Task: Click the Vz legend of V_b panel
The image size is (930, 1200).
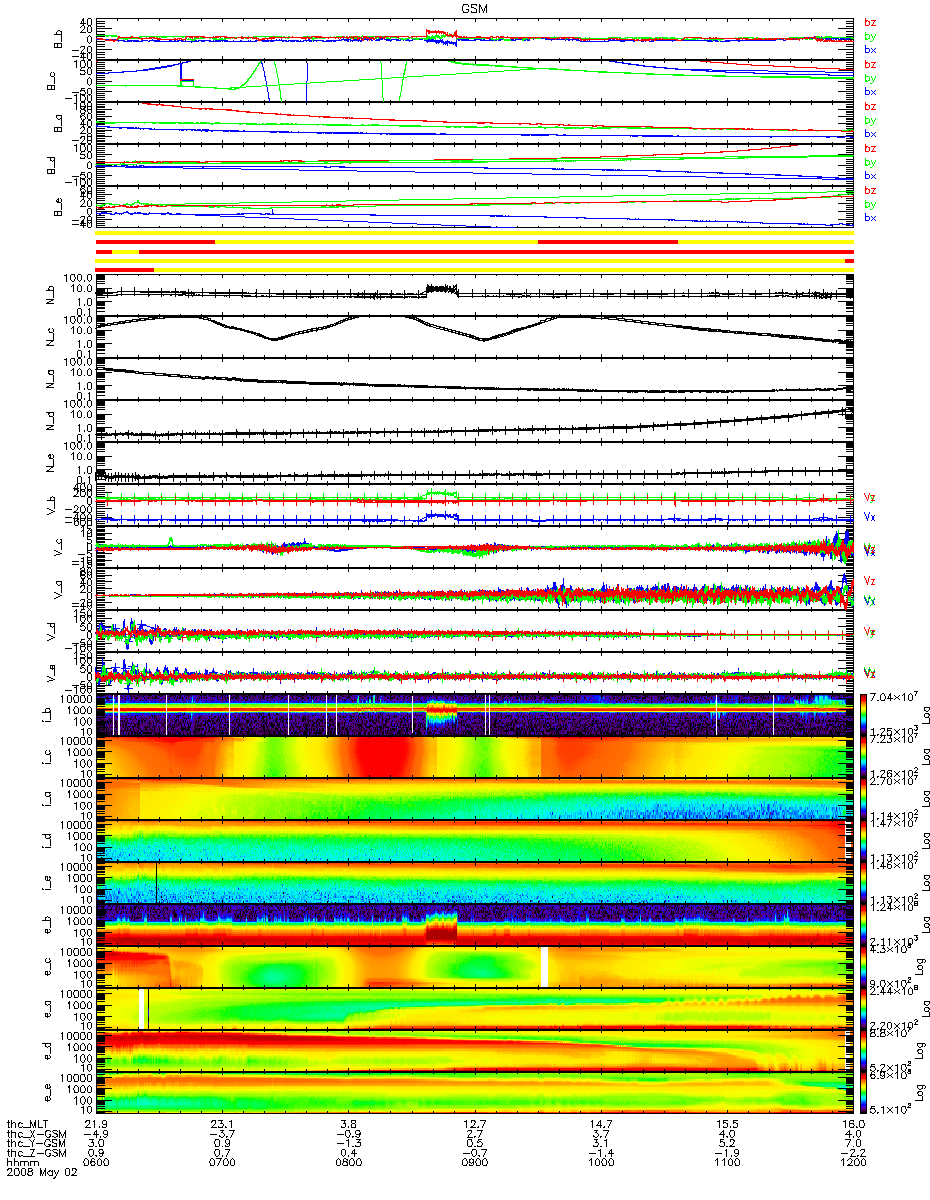Action: [x=869, y=497]
